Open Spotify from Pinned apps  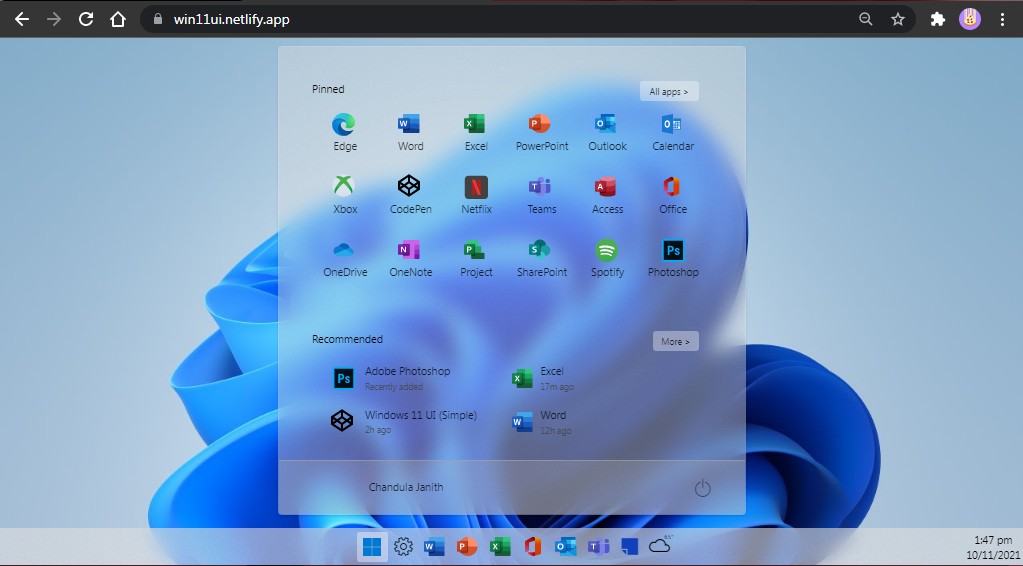(607, 259)
